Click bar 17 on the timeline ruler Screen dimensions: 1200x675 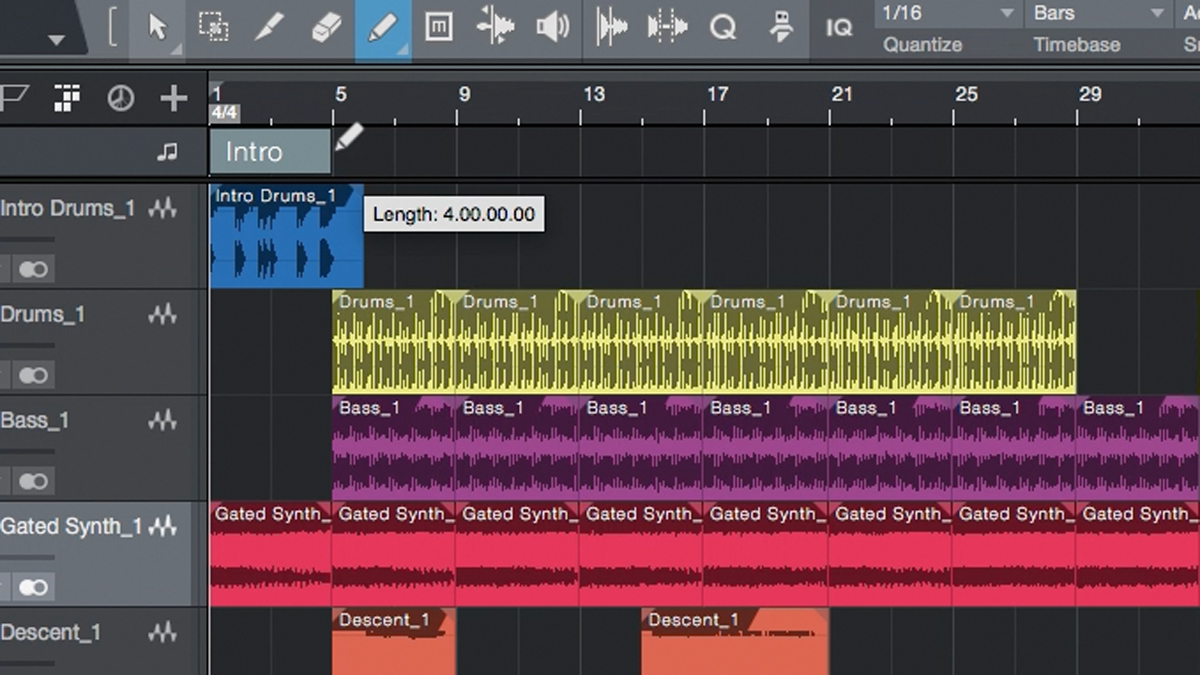[718, 94]
